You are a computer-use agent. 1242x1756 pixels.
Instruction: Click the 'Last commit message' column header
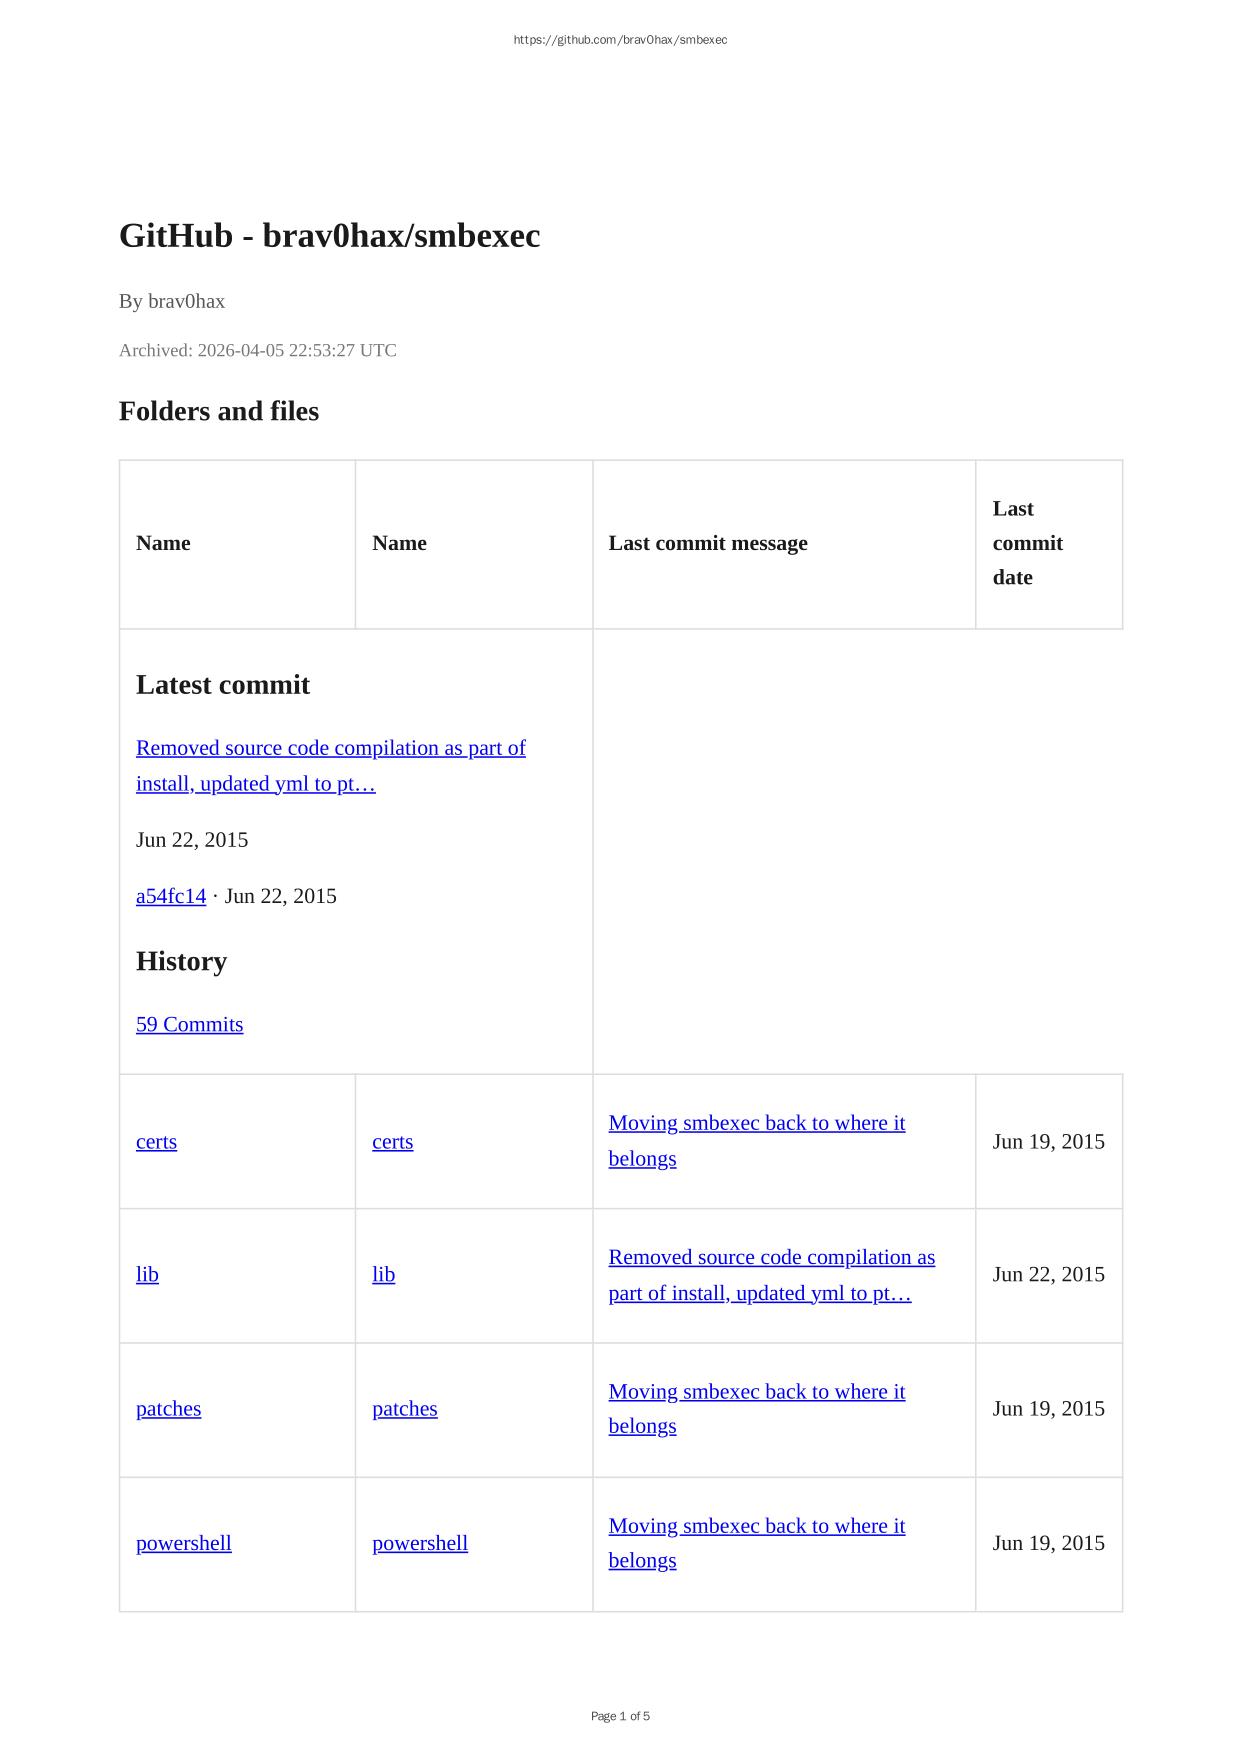click(x=707, y=544)
